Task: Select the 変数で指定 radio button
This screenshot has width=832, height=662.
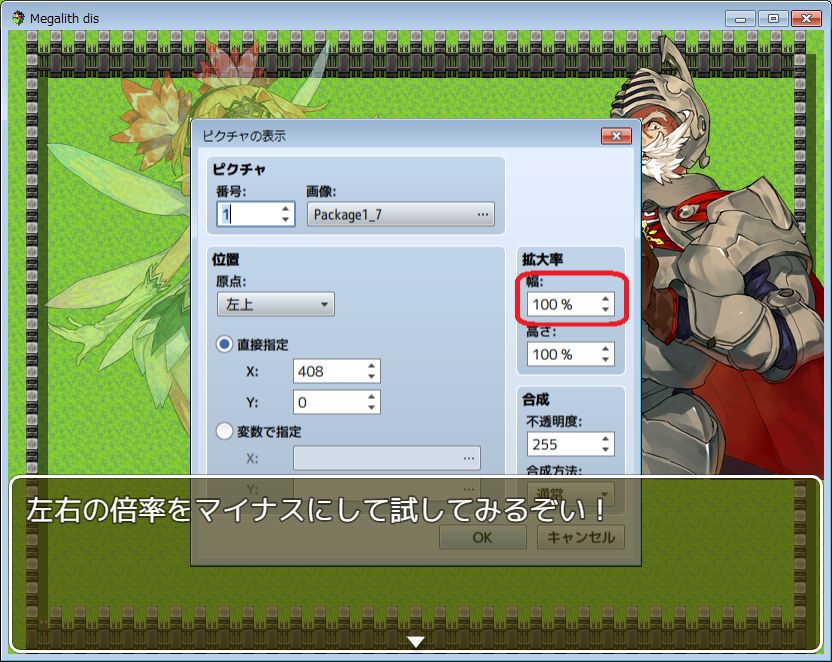Action: pos(224,431)
